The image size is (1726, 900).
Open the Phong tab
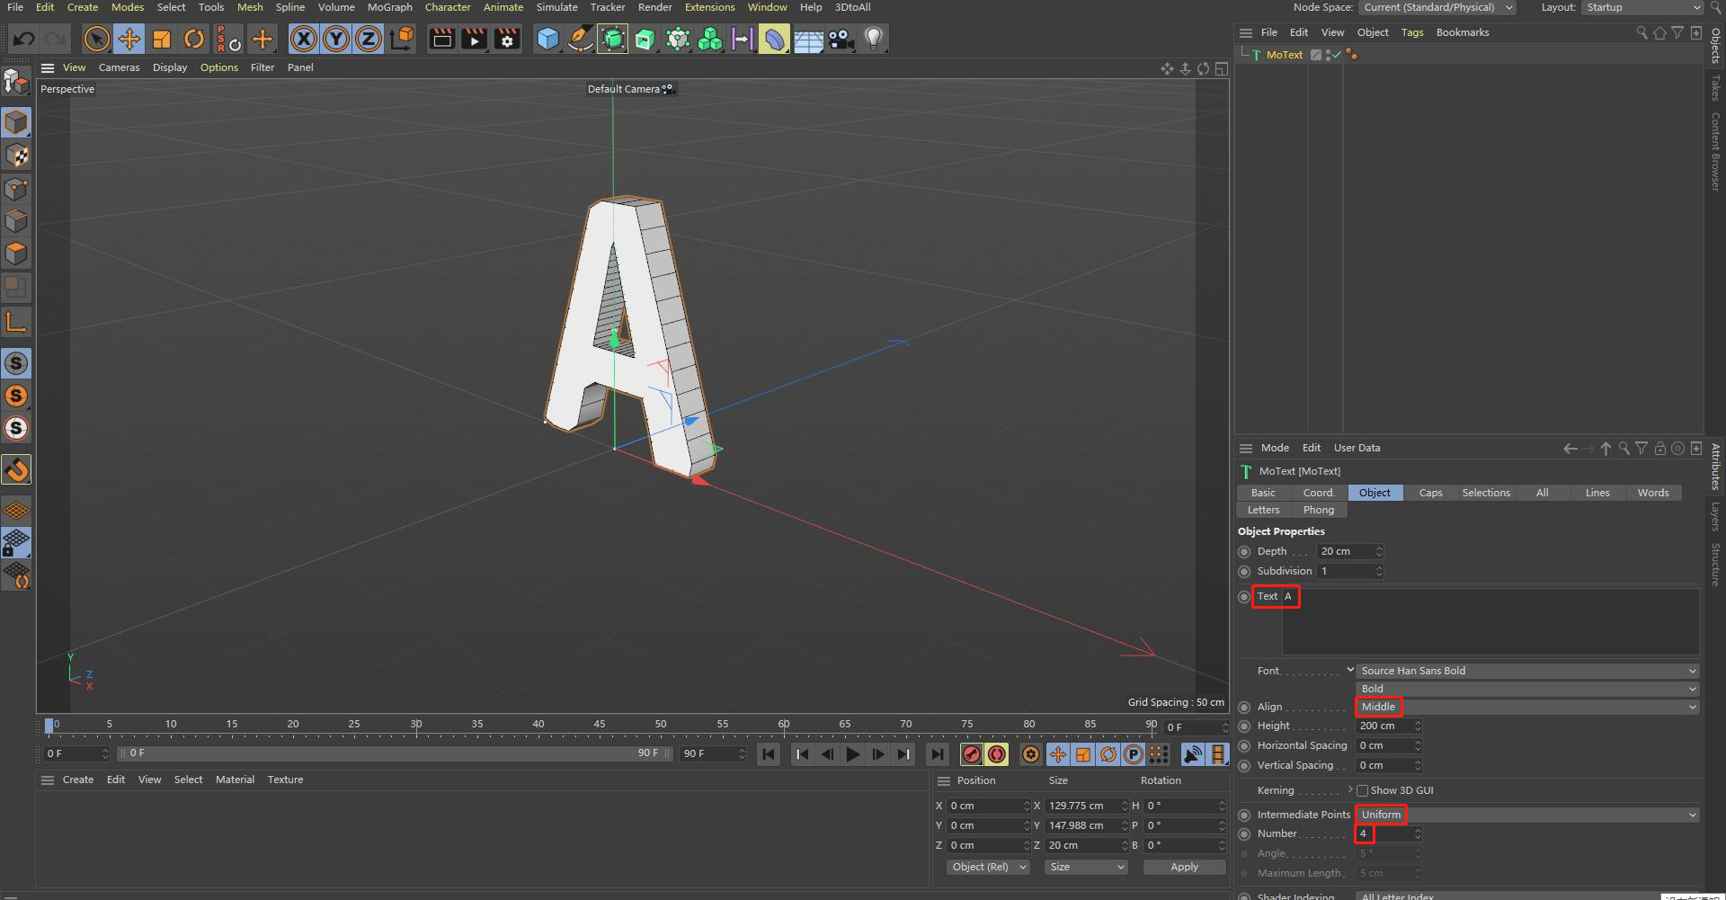pos(1318,510)
